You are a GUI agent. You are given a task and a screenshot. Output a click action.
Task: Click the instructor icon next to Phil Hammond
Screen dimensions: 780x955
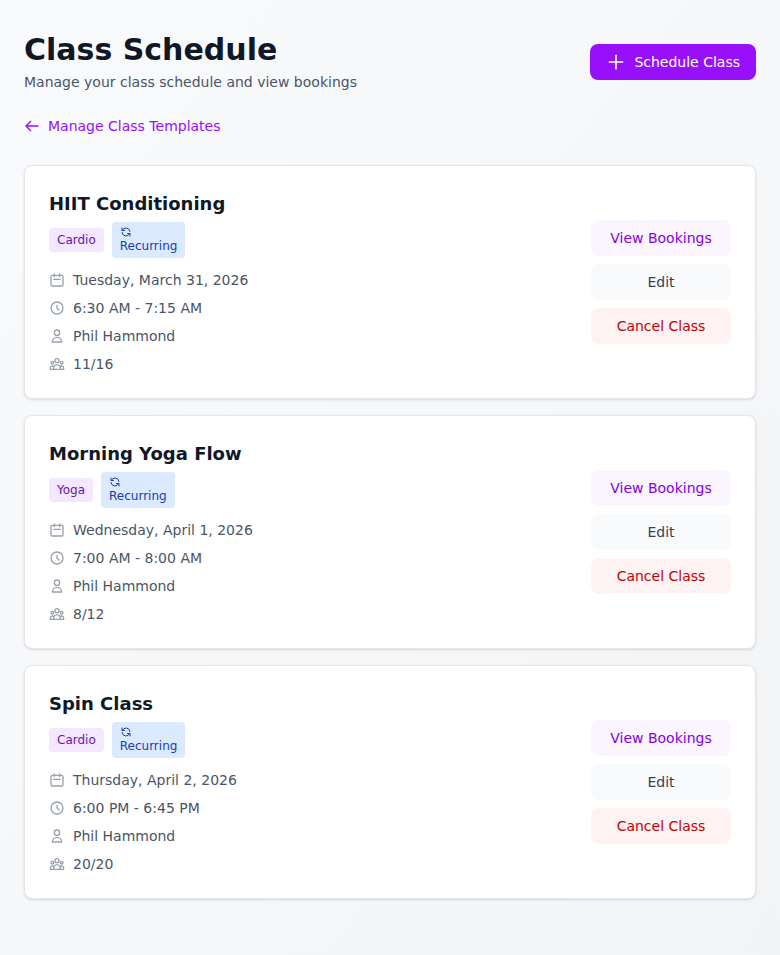tap(57, 336)
